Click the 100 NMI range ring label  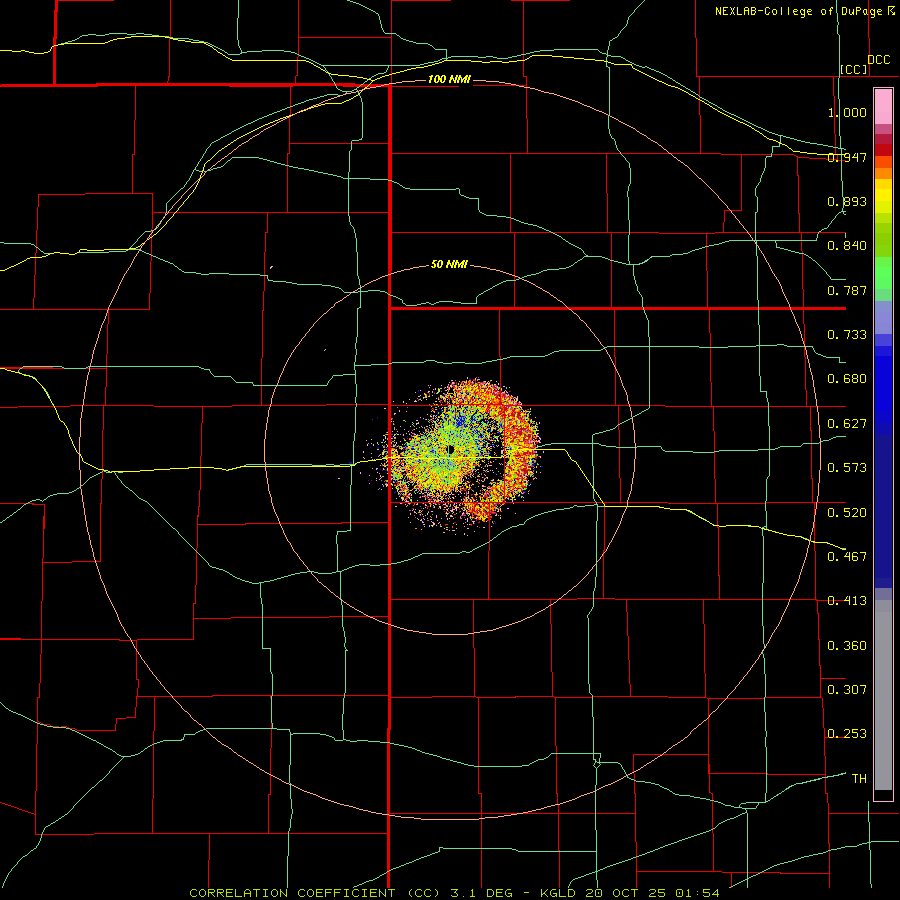tap(449, 79)
